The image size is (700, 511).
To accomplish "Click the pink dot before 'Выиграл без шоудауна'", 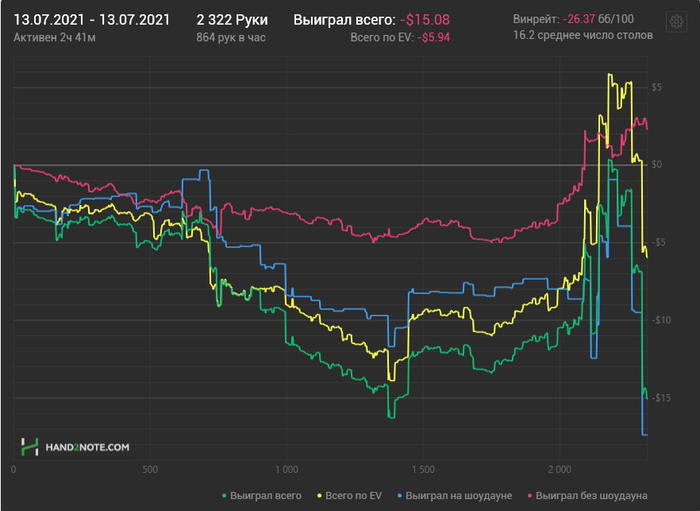I will coord(530,496).
